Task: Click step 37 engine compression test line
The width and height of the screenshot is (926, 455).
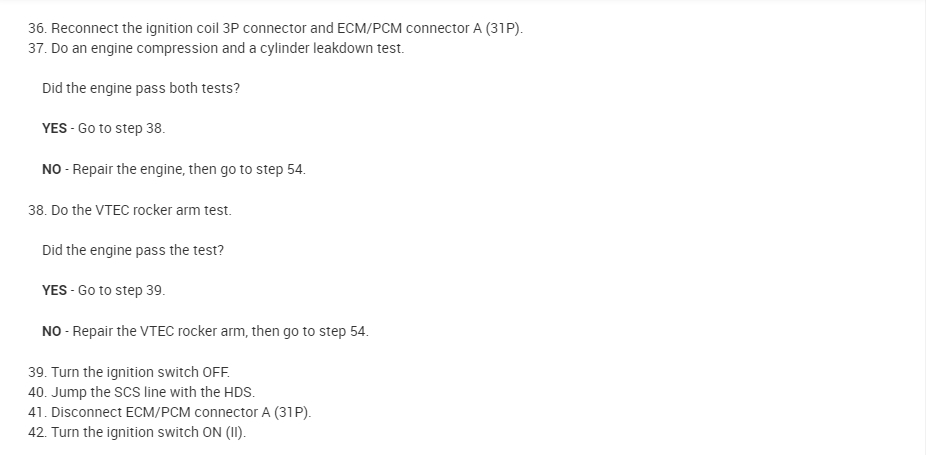Action: (x=216, y=48)
